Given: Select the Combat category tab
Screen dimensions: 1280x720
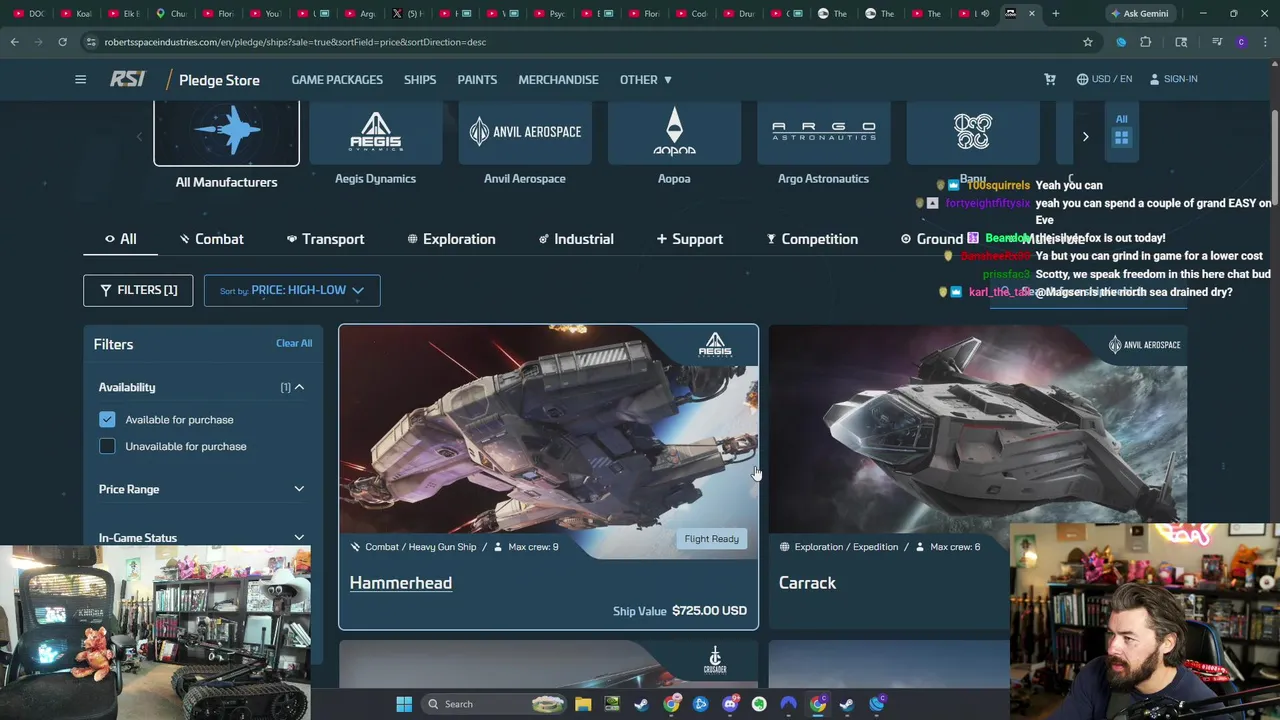Looking at the screenshot, I should coord(211,239).
